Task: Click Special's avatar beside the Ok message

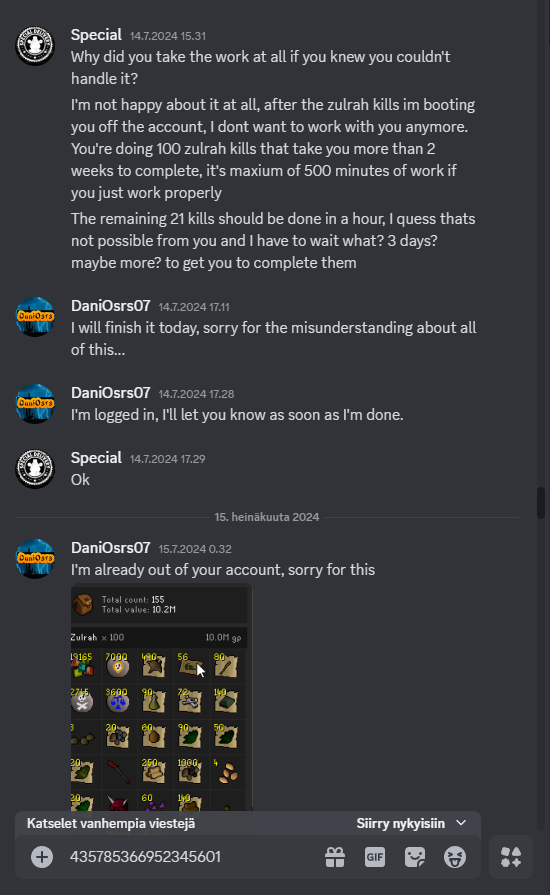Action: [x=35, y=469]
